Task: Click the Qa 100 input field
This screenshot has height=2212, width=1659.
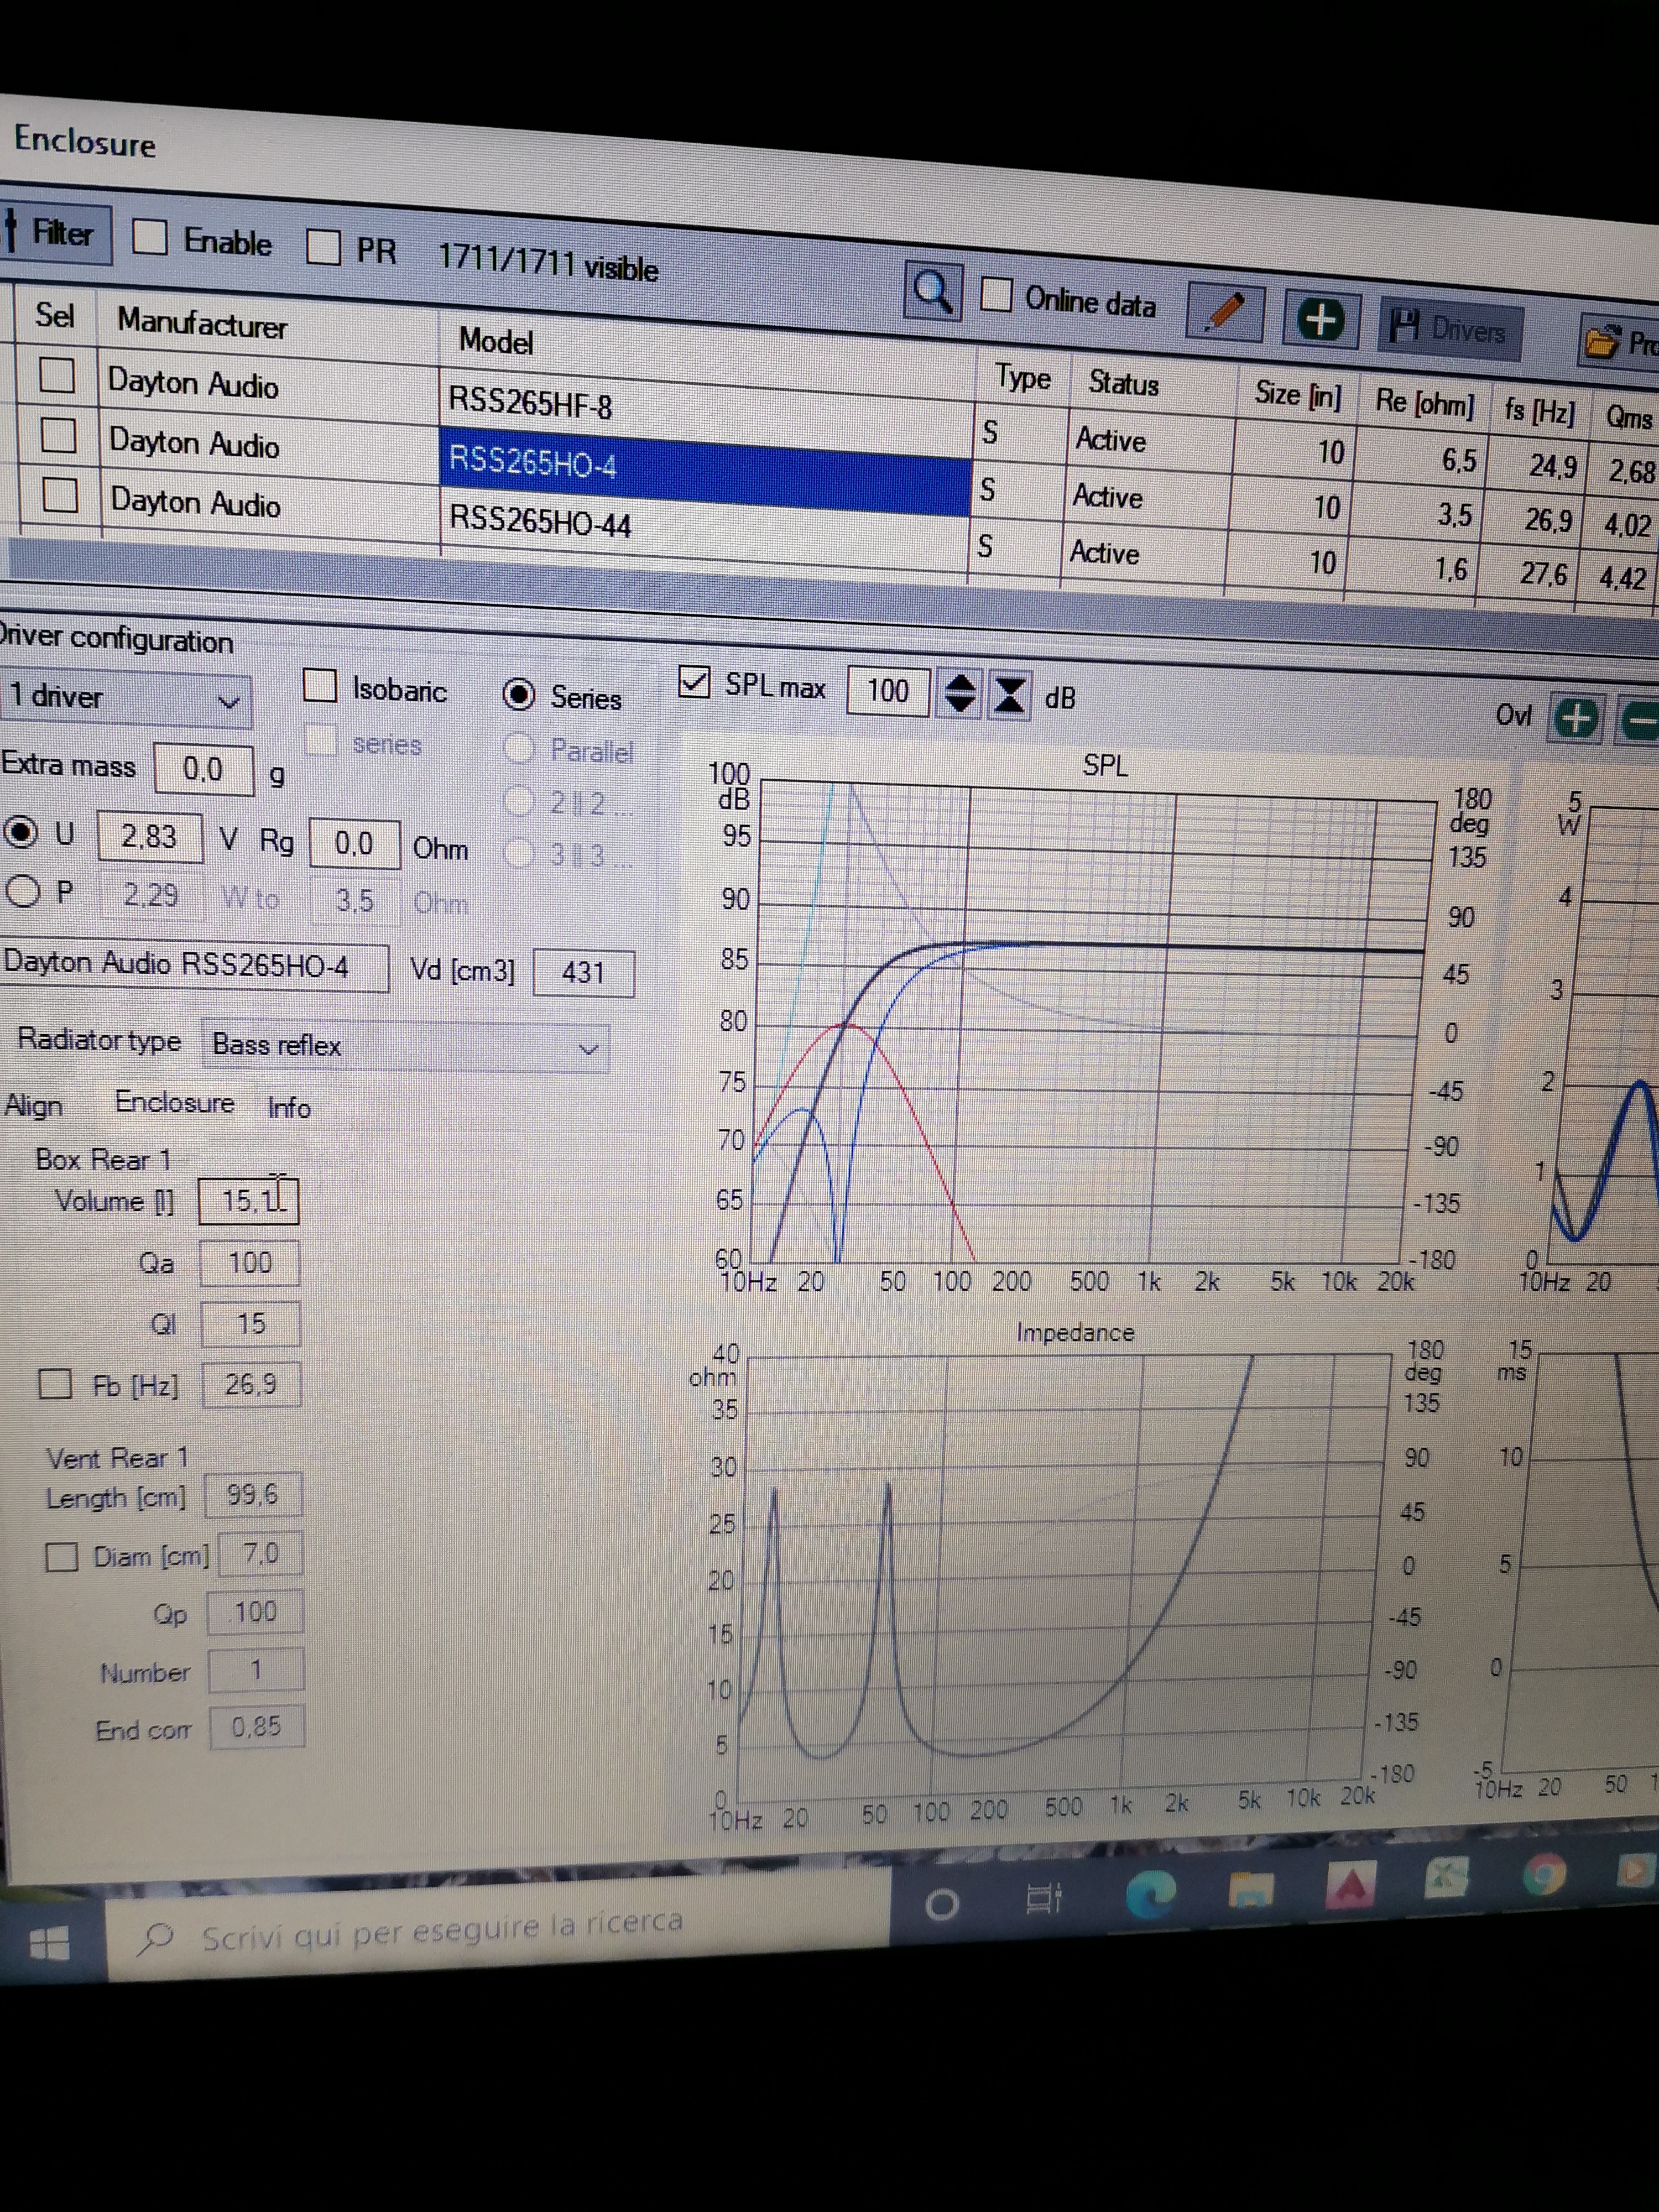Action: click(x=249, y=1262)
